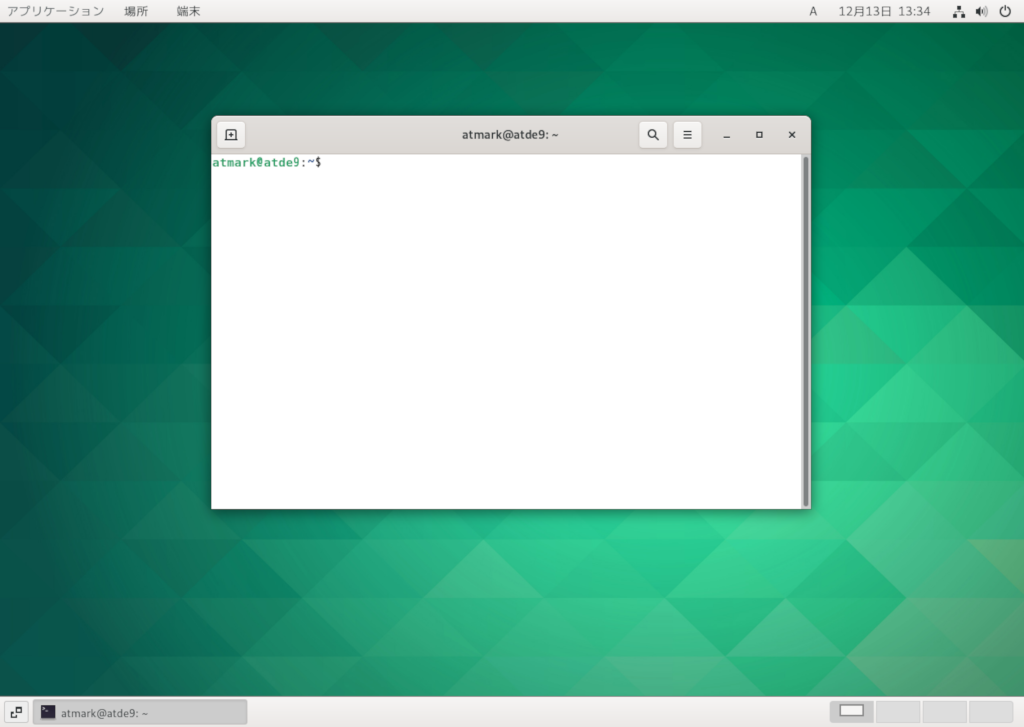This screenshot has height=727, width=1024.
Task: Select the atmark@atde9 taskbar window button
Action: tap(140, 712)
